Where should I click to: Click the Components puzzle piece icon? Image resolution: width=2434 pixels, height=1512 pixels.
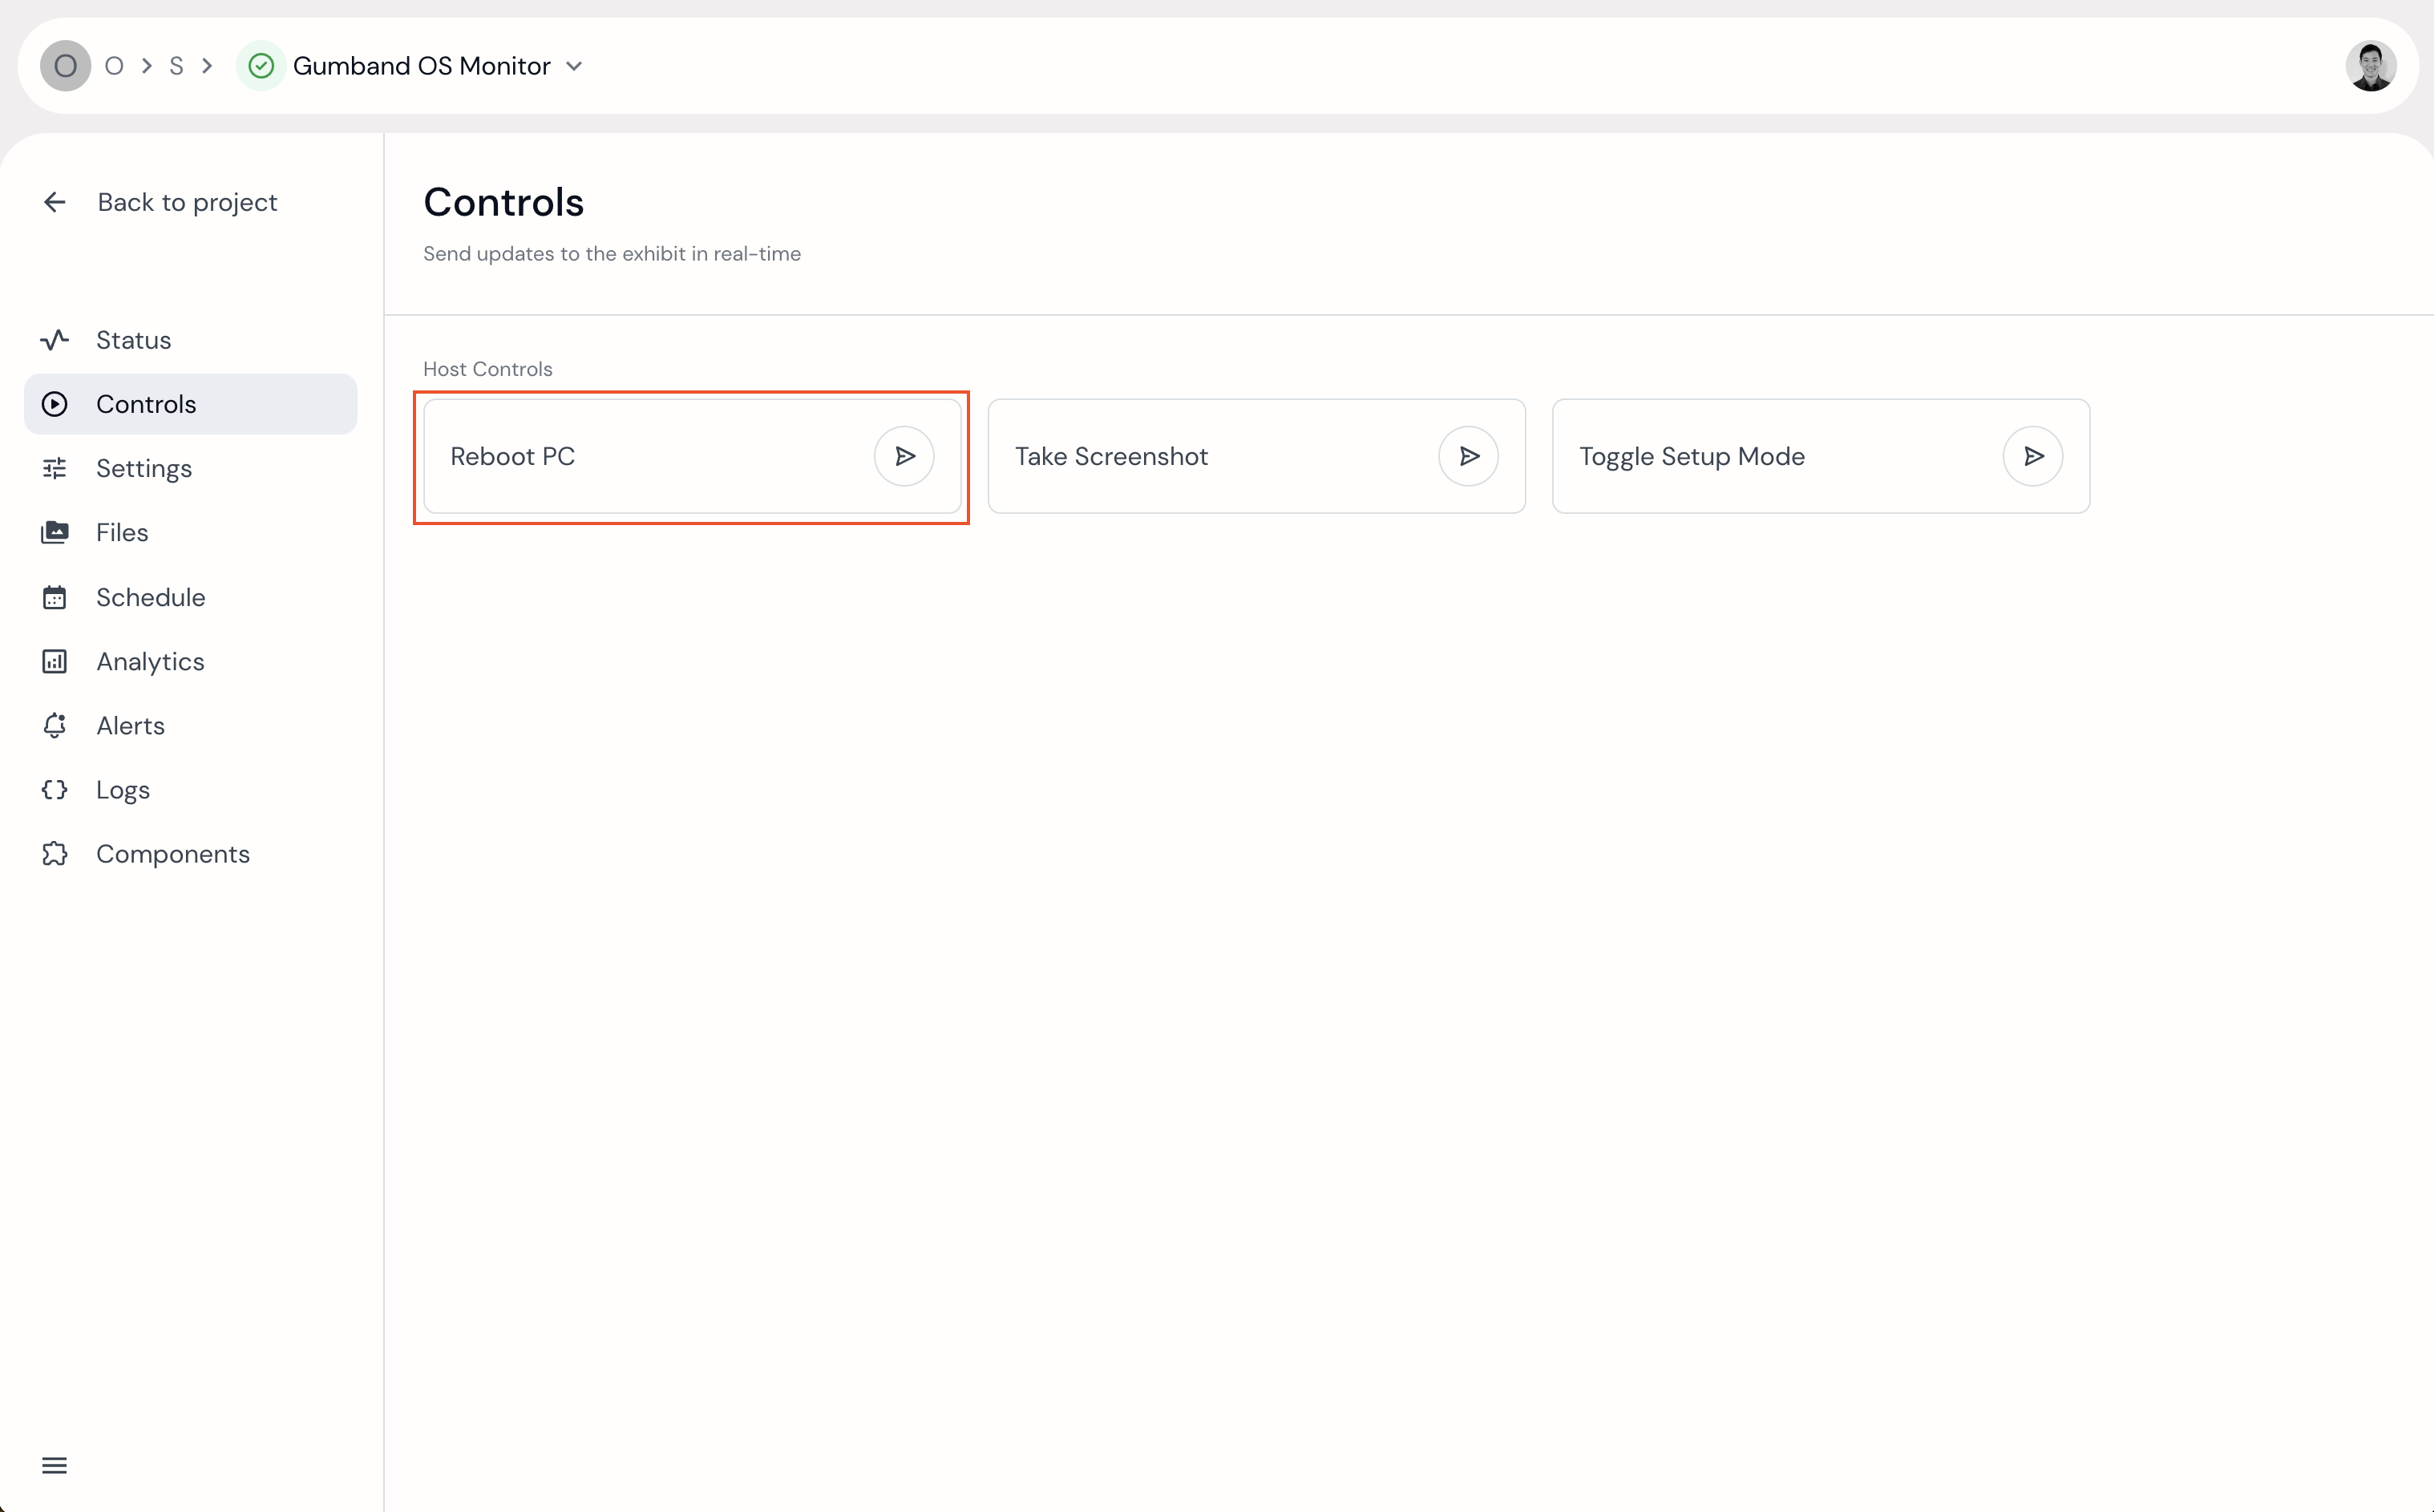pos(55,854)
